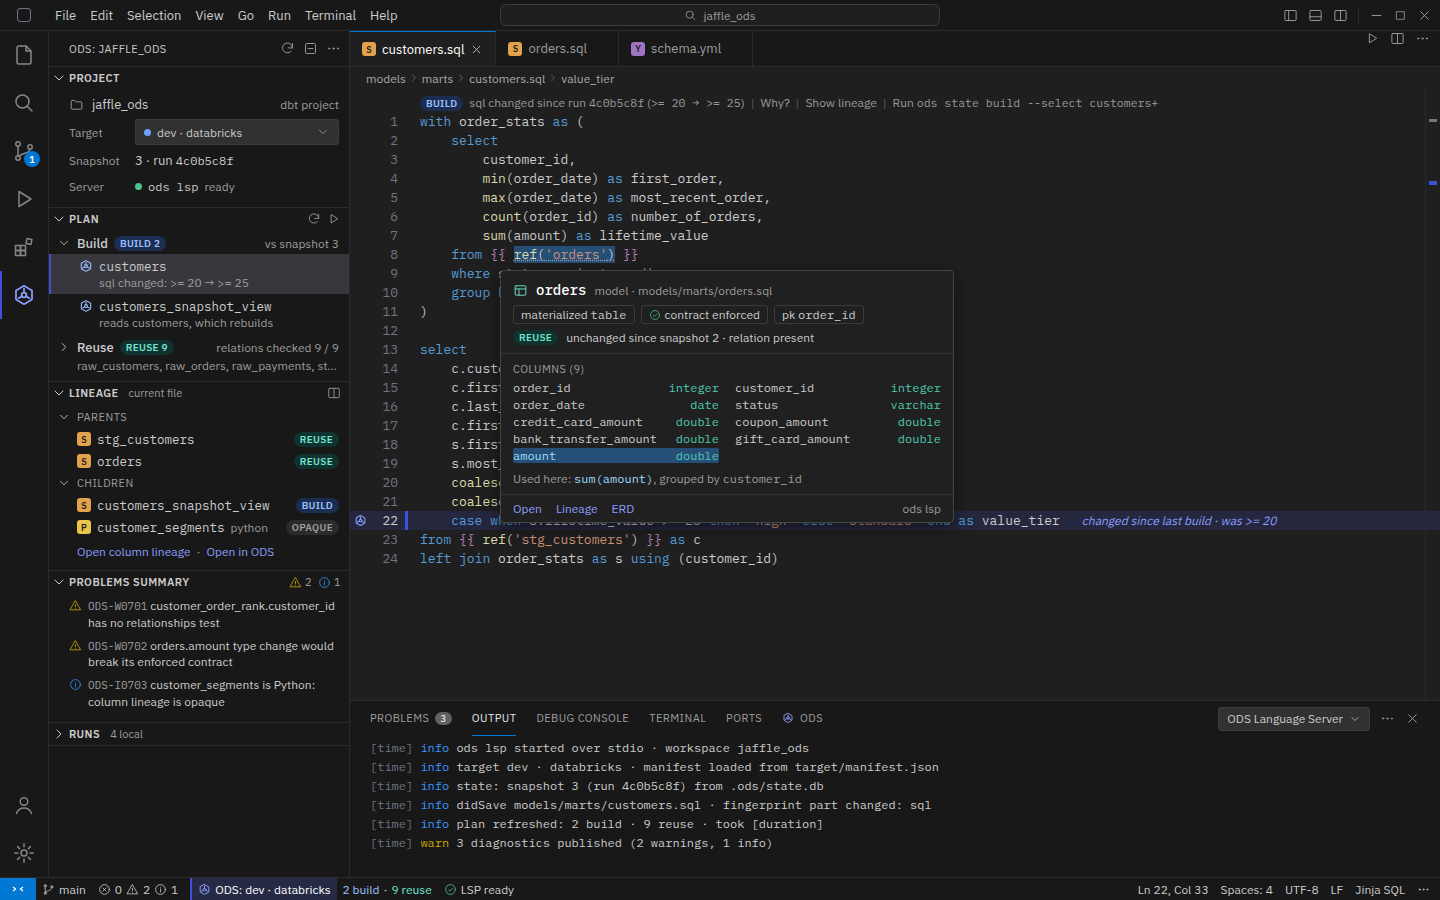Screen dimensions: 1440x900
Task: Expand the Reuse group in the plan
Action: coord(65,348)
